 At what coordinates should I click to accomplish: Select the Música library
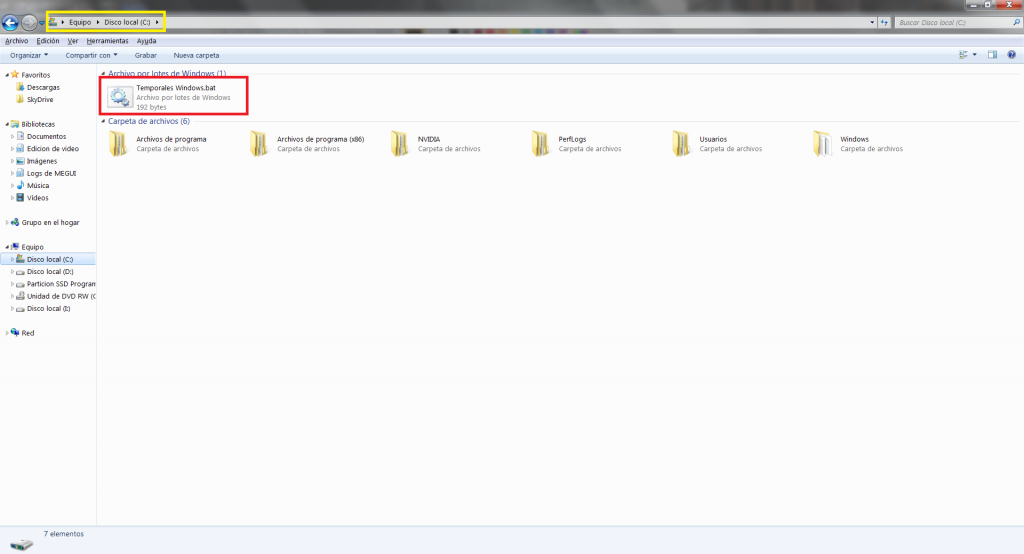(x=38, y=186)
